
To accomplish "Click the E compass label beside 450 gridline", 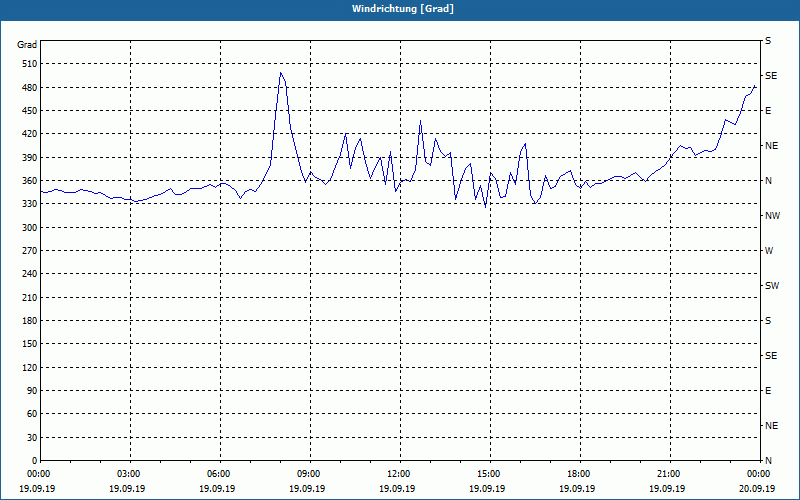I will [x=768, y=111].
